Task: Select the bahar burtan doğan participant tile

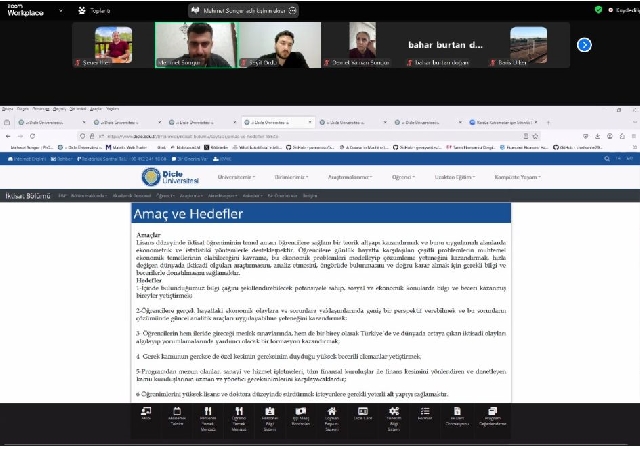Action: tap(445, 45)
